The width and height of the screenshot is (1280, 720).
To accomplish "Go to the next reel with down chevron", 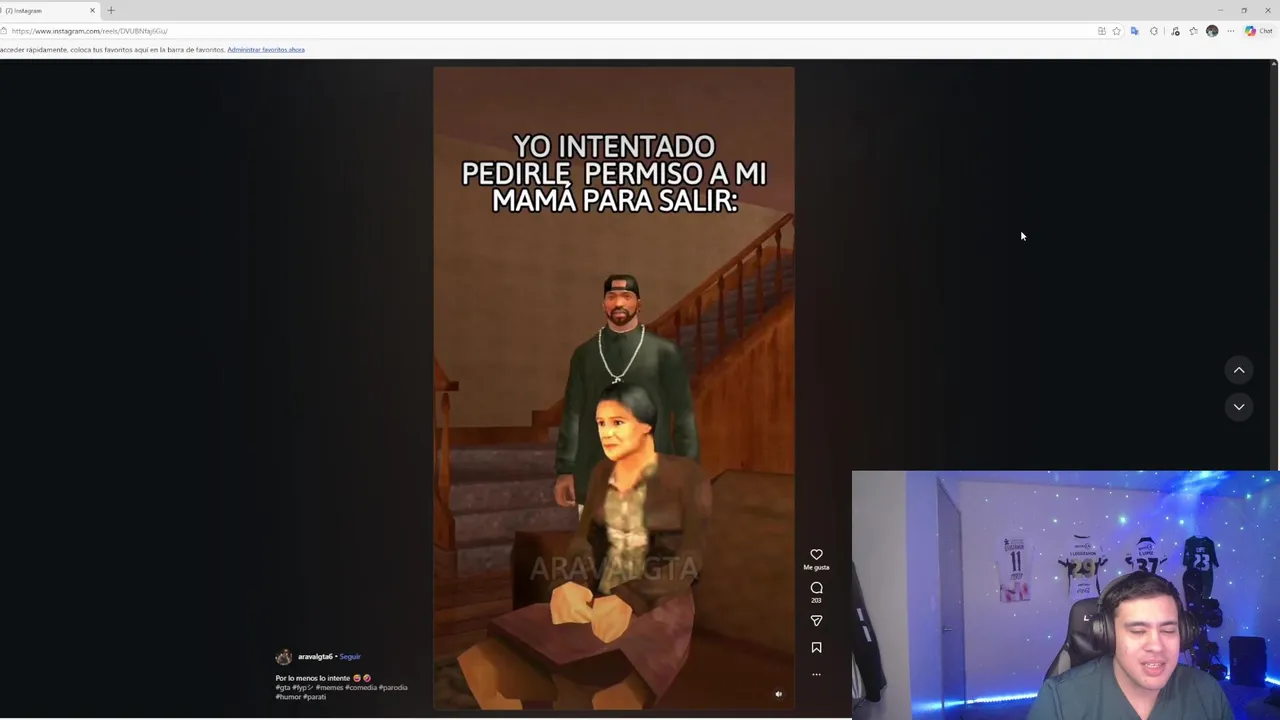I will pyautogui.click(x=1239, y=407).
